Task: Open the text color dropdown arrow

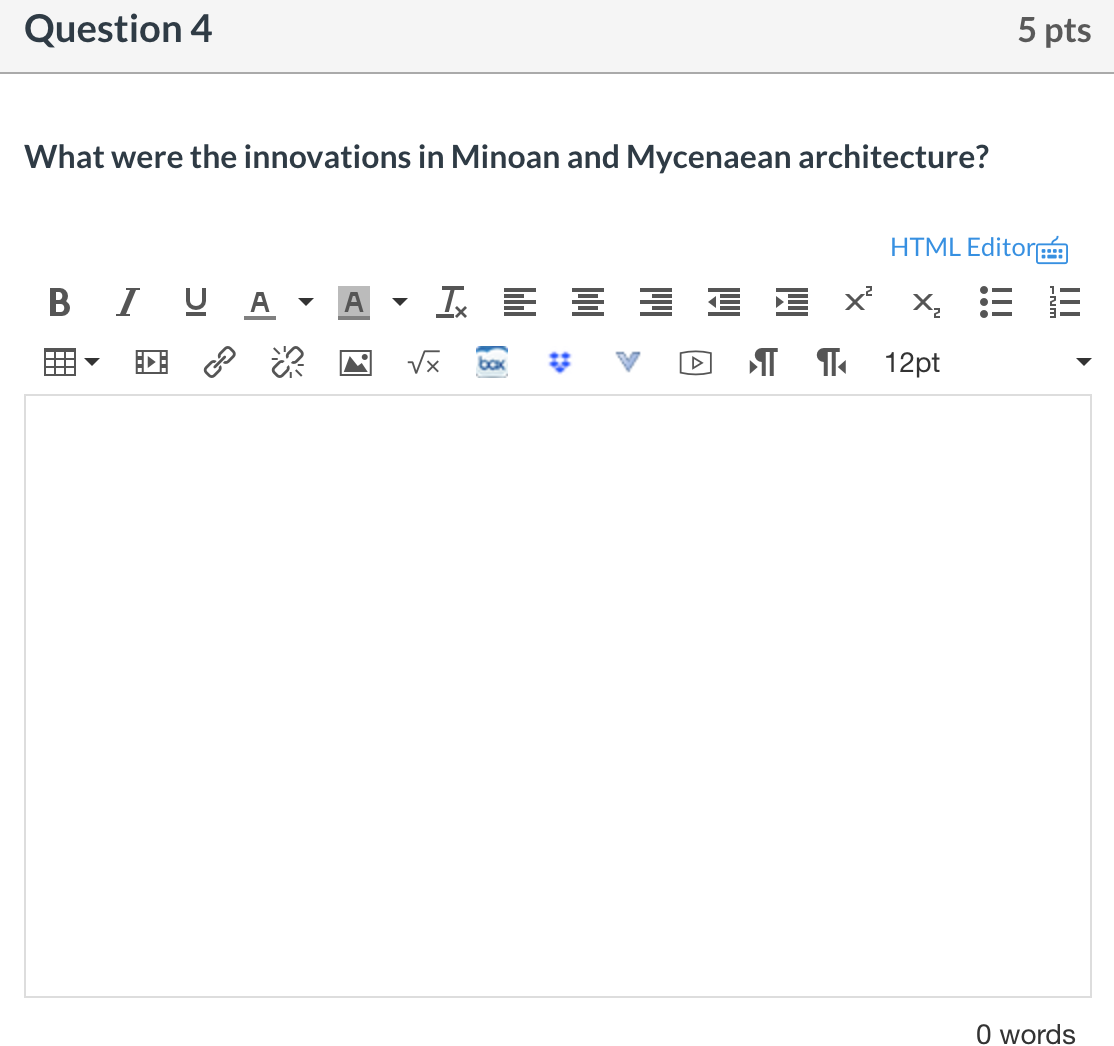Action: [x=306, y=302]
